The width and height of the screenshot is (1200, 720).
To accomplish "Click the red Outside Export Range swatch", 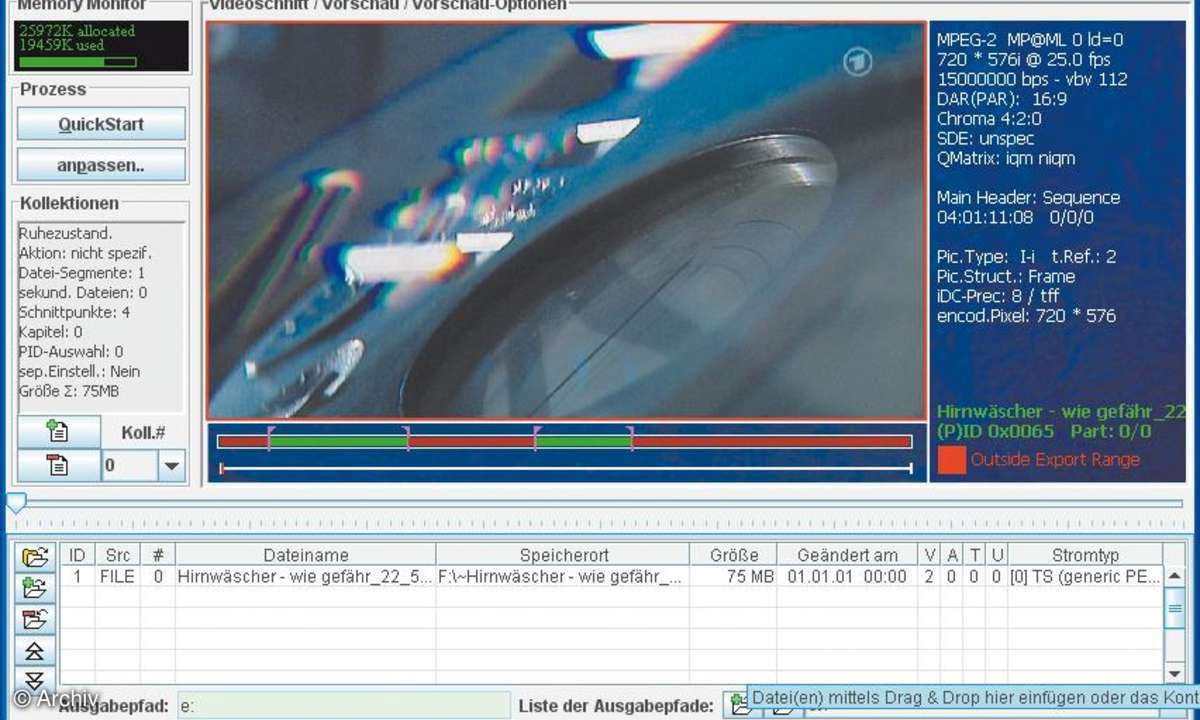I will (x=952, y=459).
